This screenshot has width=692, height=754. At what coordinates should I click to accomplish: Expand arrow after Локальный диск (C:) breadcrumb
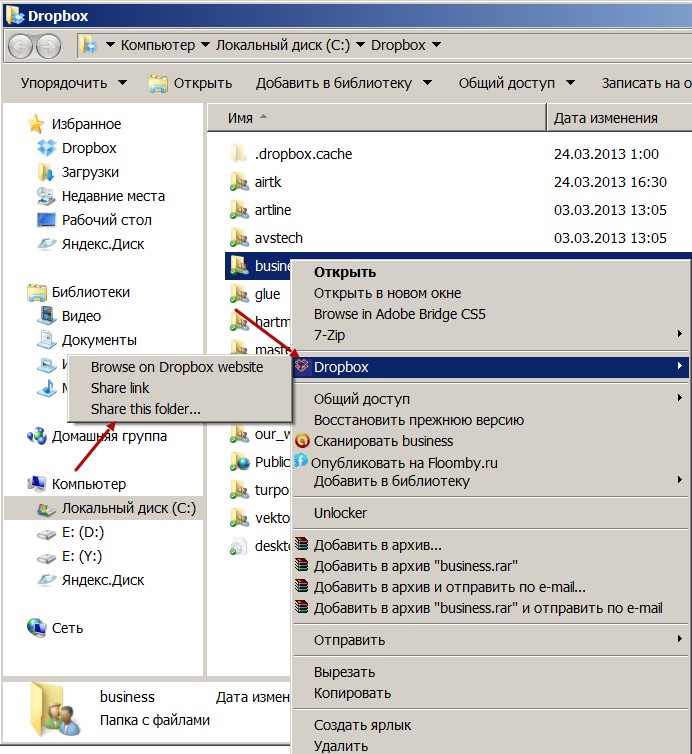coord(360,45)
